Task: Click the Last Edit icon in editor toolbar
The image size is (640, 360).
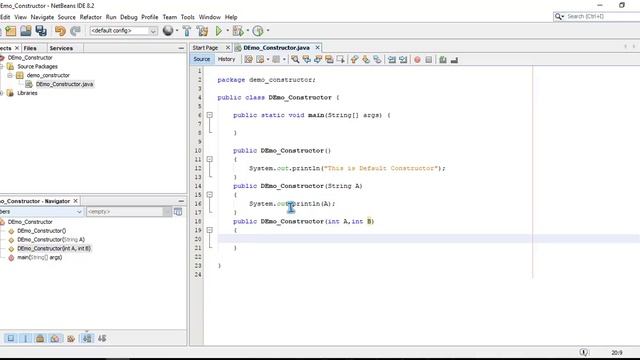Action: click(x=248, y=60)
